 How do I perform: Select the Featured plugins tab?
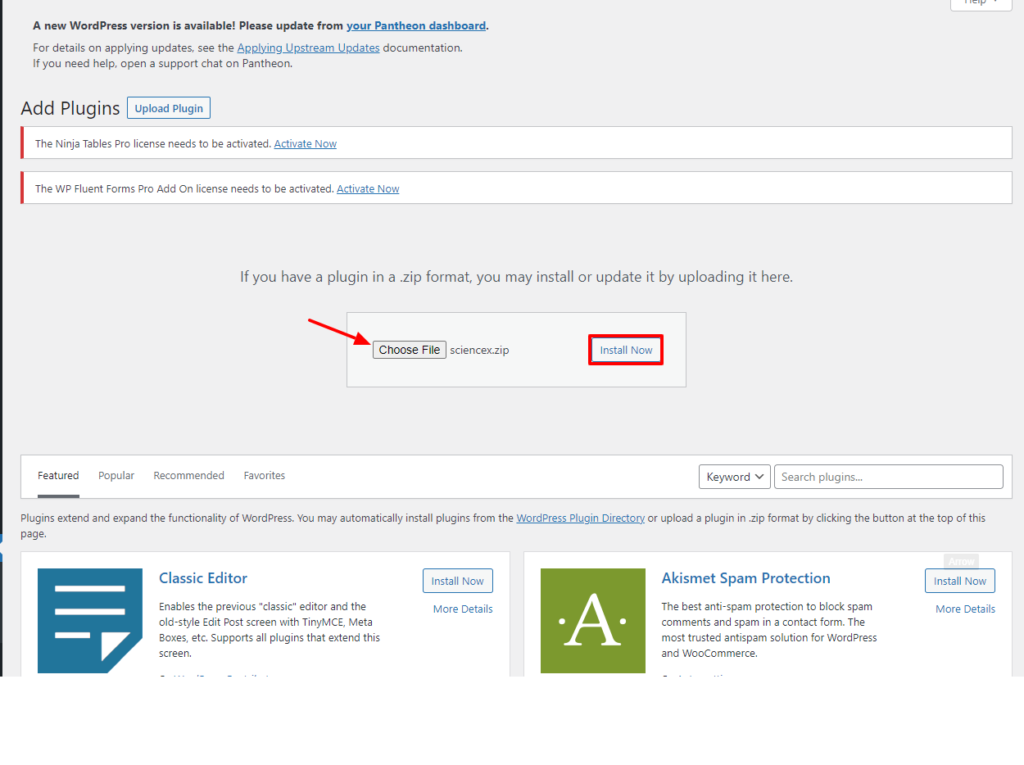pos(58,475)
